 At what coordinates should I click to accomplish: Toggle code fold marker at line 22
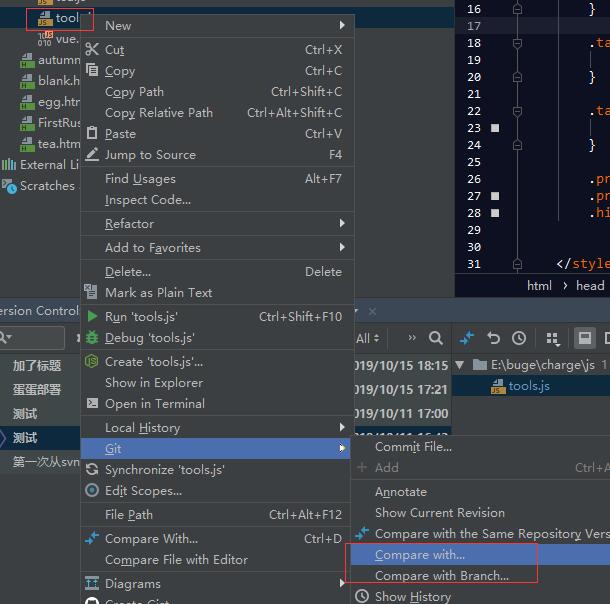[x=517, y=111]
